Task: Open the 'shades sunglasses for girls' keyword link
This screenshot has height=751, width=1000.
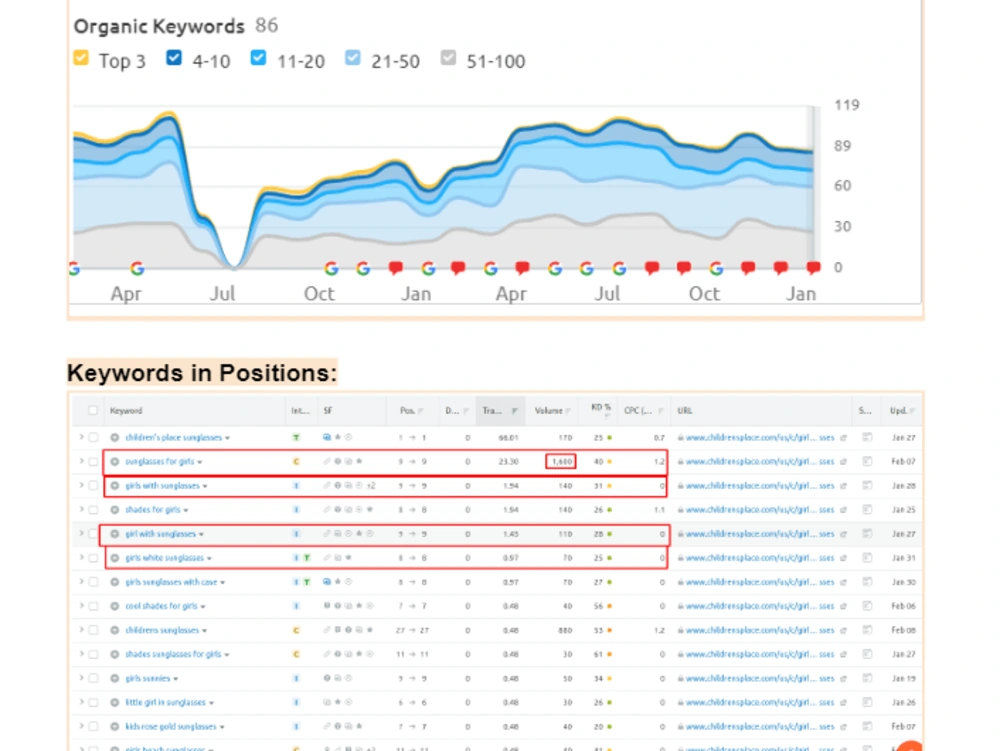Action: [173, 654]
